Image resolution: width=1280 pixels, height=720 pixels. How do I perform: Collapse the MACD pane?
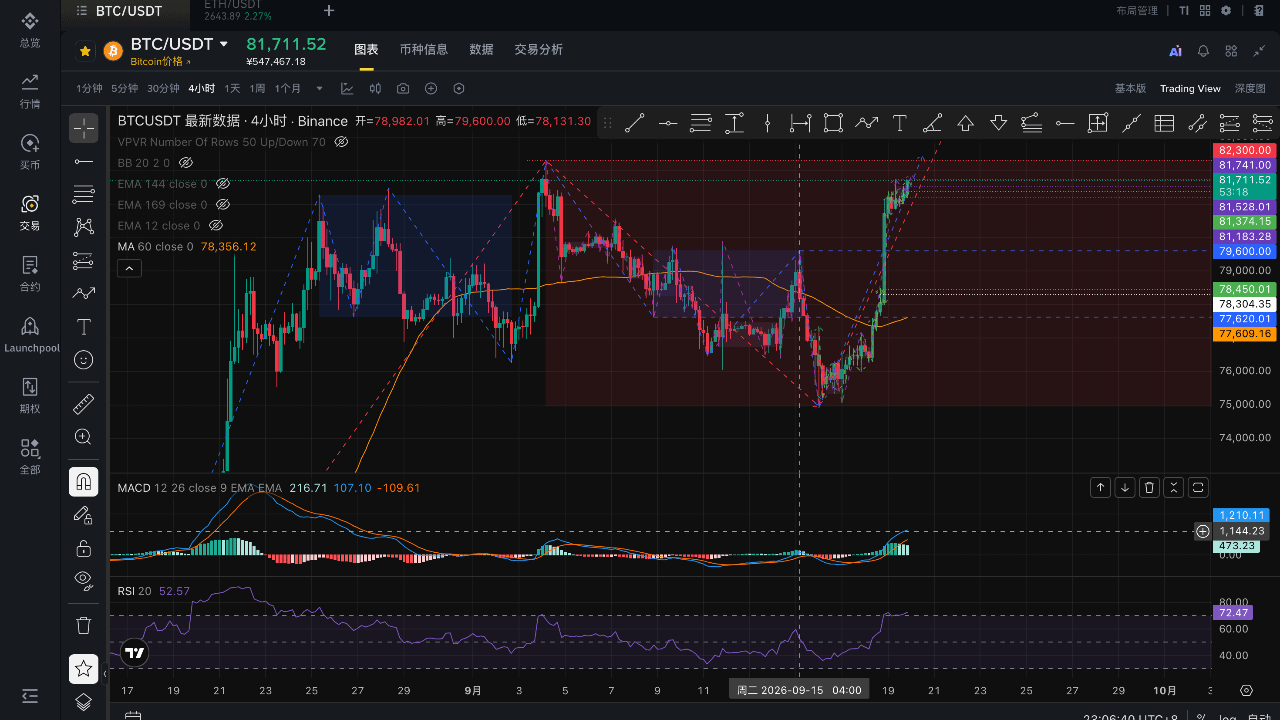1174,488
